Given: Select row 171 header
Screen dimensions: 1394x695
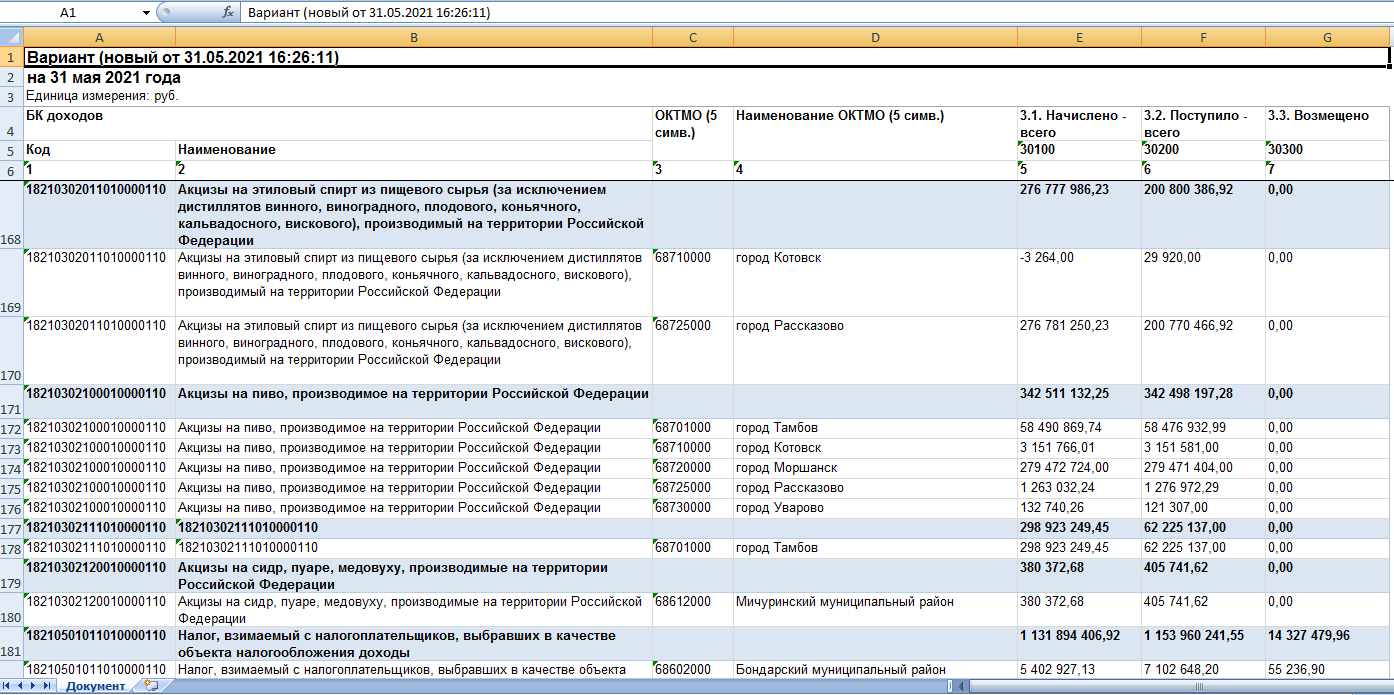Looking at the screenshot, I should 11,402.
